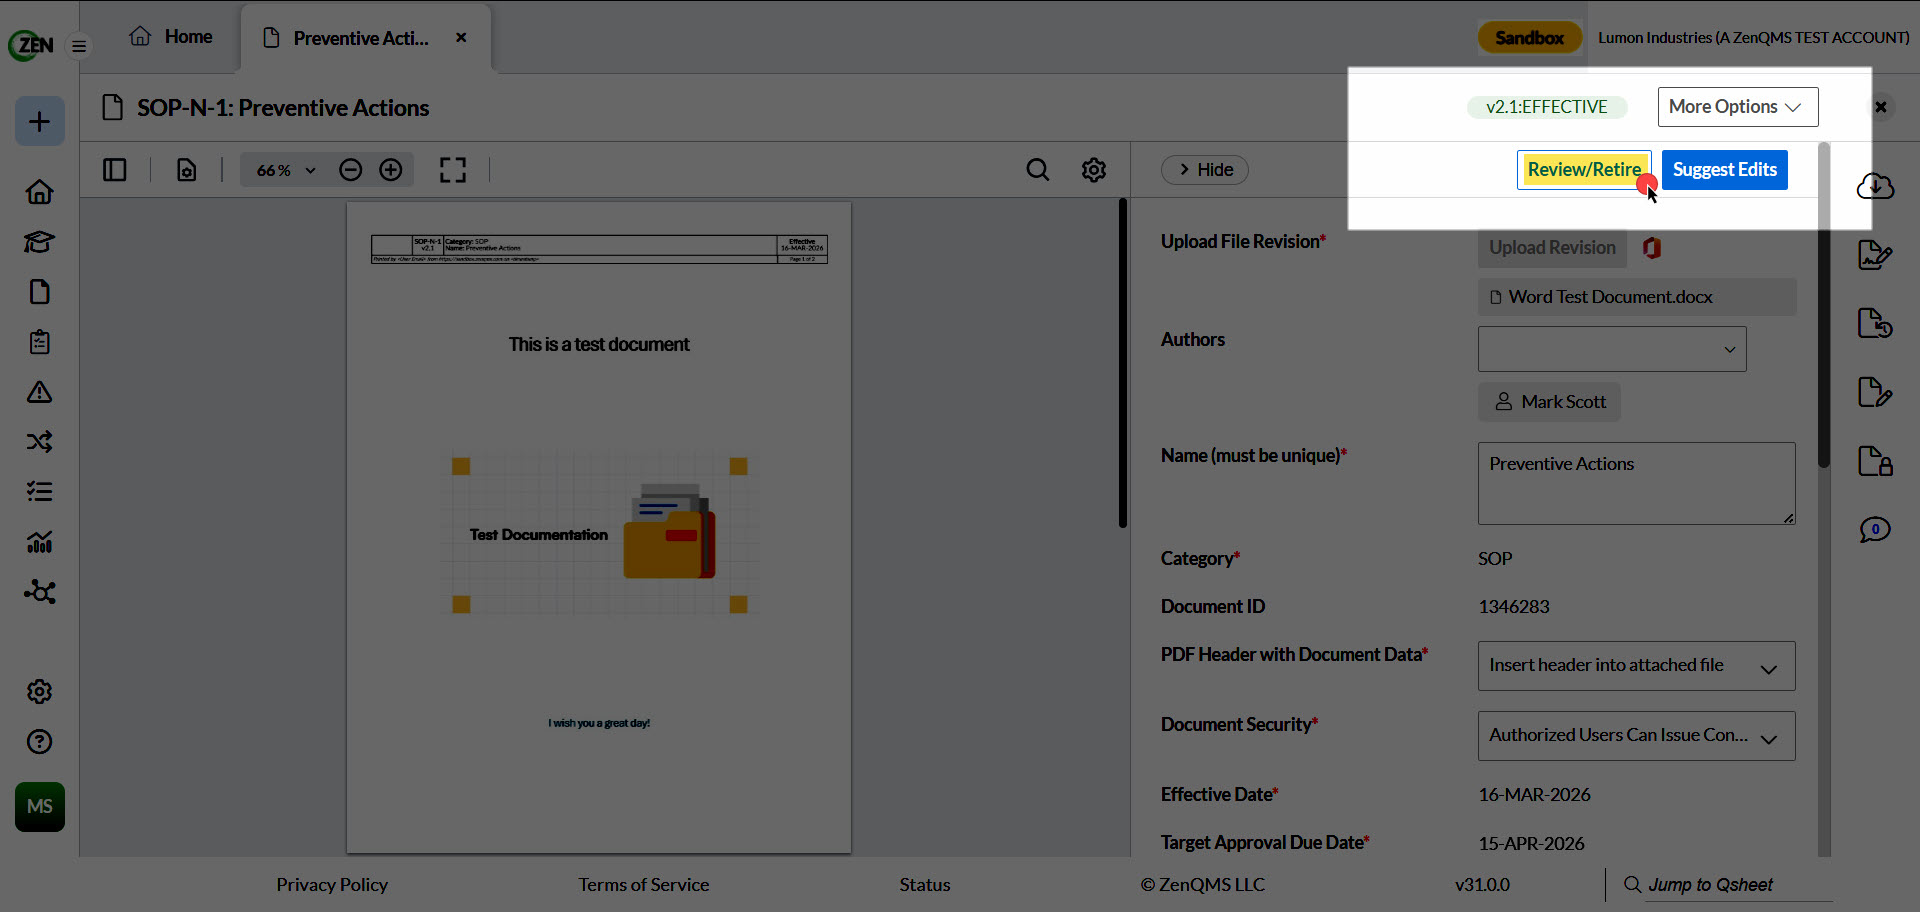Open comments bubble icon showing 0
Screen dimensions: 1920x912
tap(1875, 530)
